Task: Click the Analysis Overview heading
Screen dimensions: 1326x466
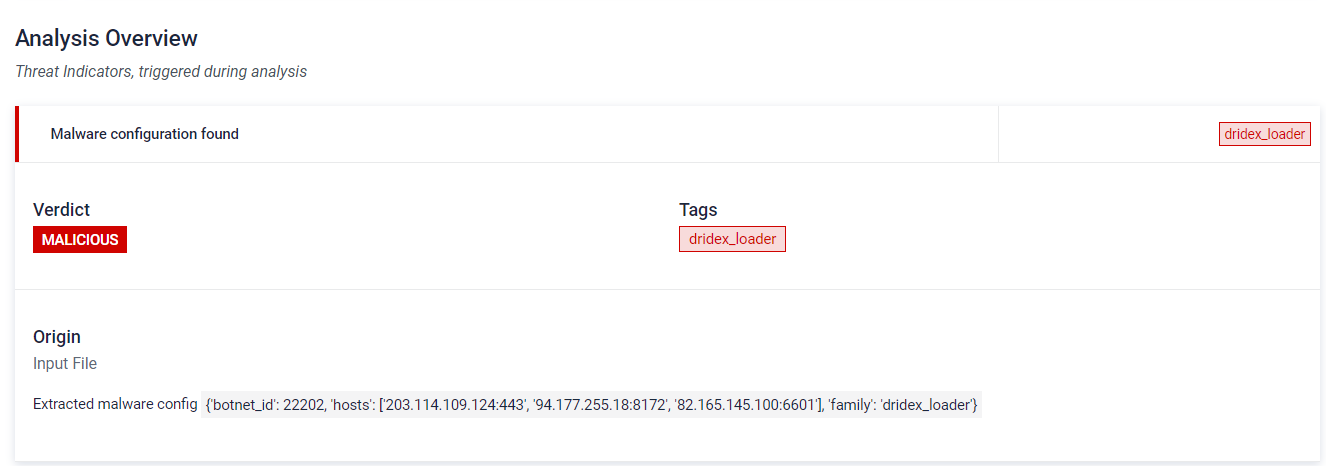Action: pos(106,38)
